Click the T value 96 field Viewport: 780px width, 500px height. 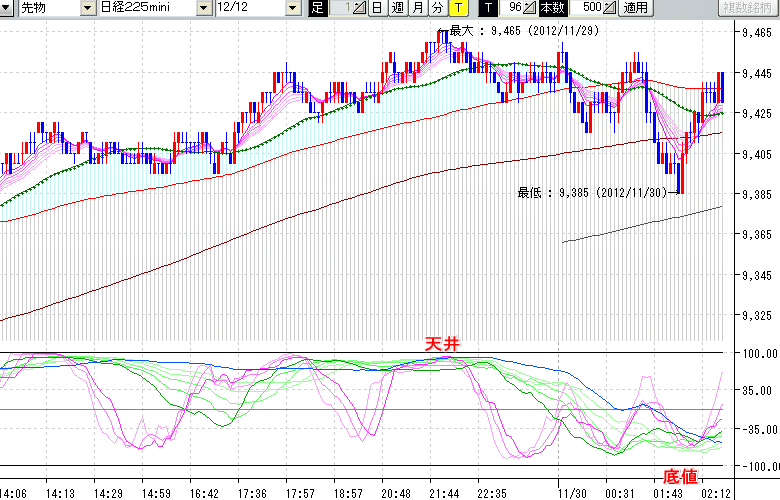tap(513, 8)
